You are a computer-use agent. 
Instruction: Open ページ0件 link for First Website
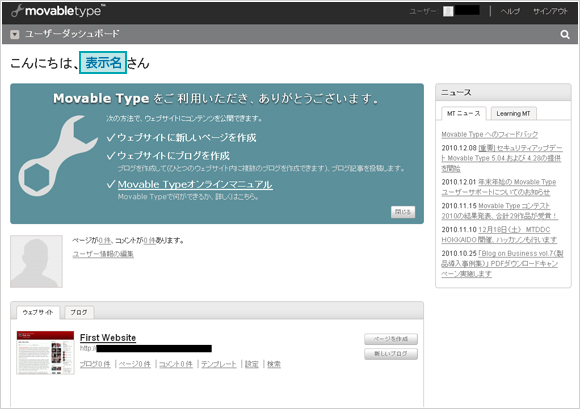(135, 364)
